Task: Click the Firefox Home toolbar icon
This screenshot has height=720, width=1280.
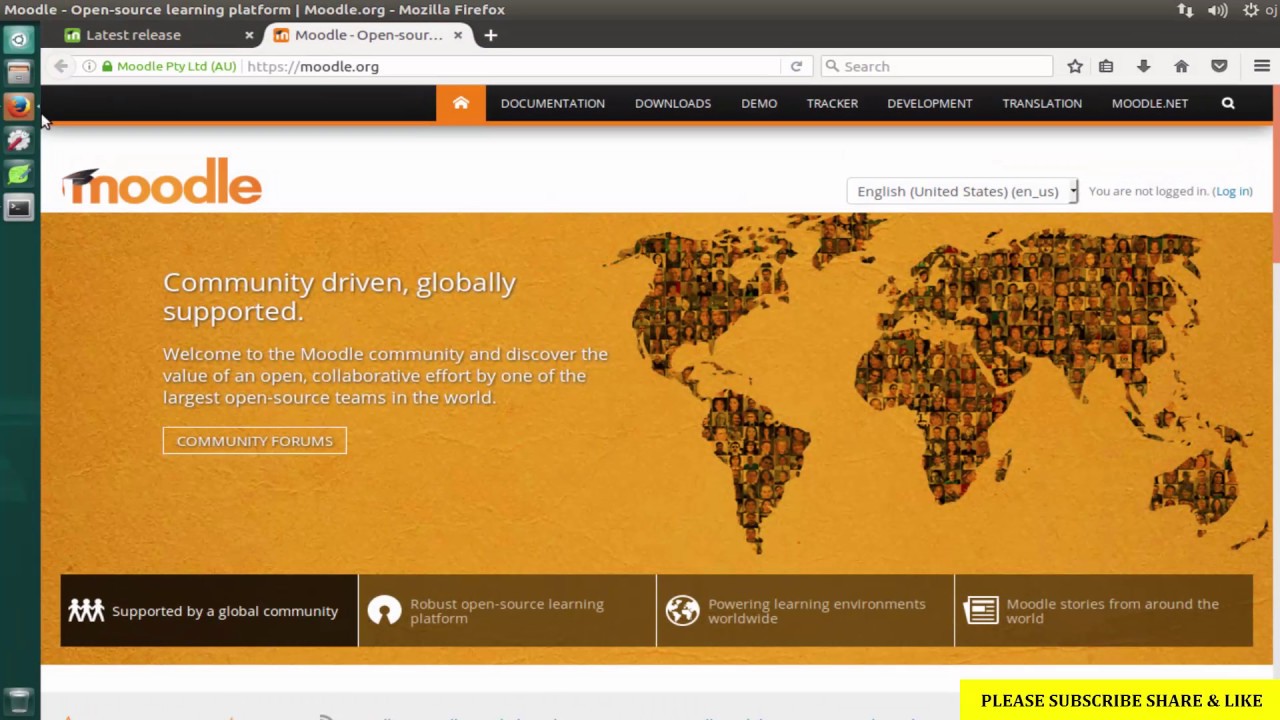Action: pyautogui.click(x=1181, y=66)
